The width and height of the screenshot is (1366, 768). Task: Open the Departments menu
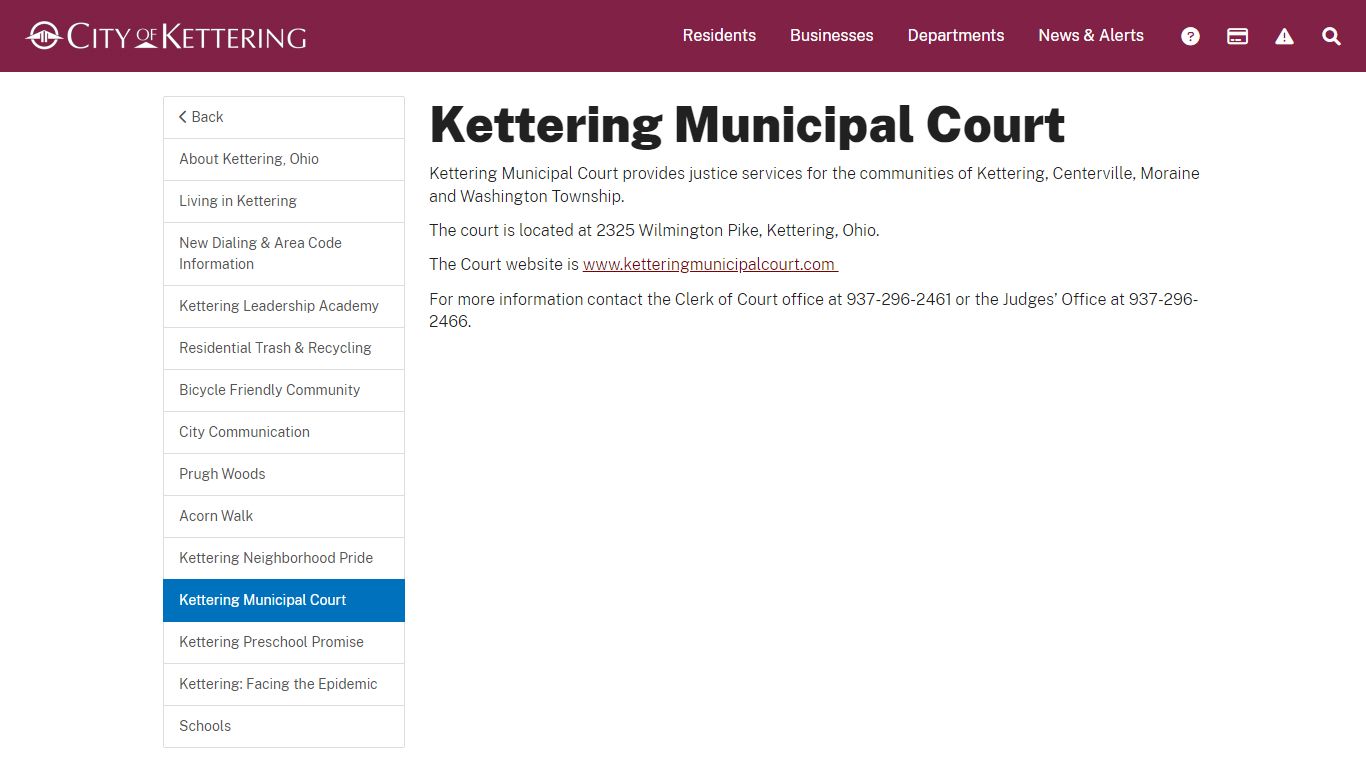(955, 36)
